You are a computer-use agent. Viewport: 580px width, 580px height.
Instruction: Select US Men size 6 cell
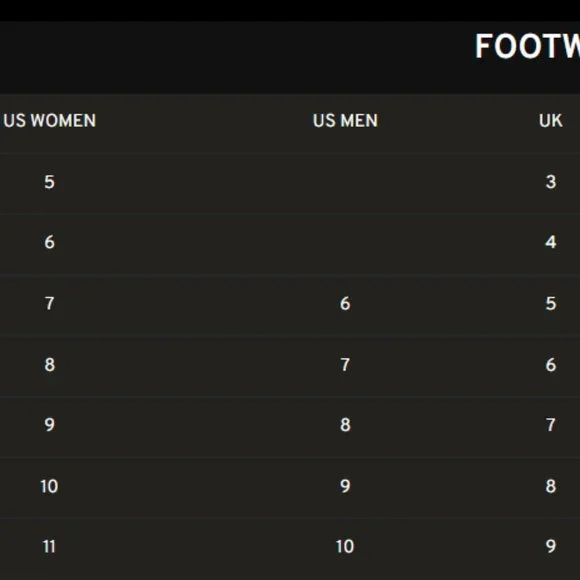point(345,303)
